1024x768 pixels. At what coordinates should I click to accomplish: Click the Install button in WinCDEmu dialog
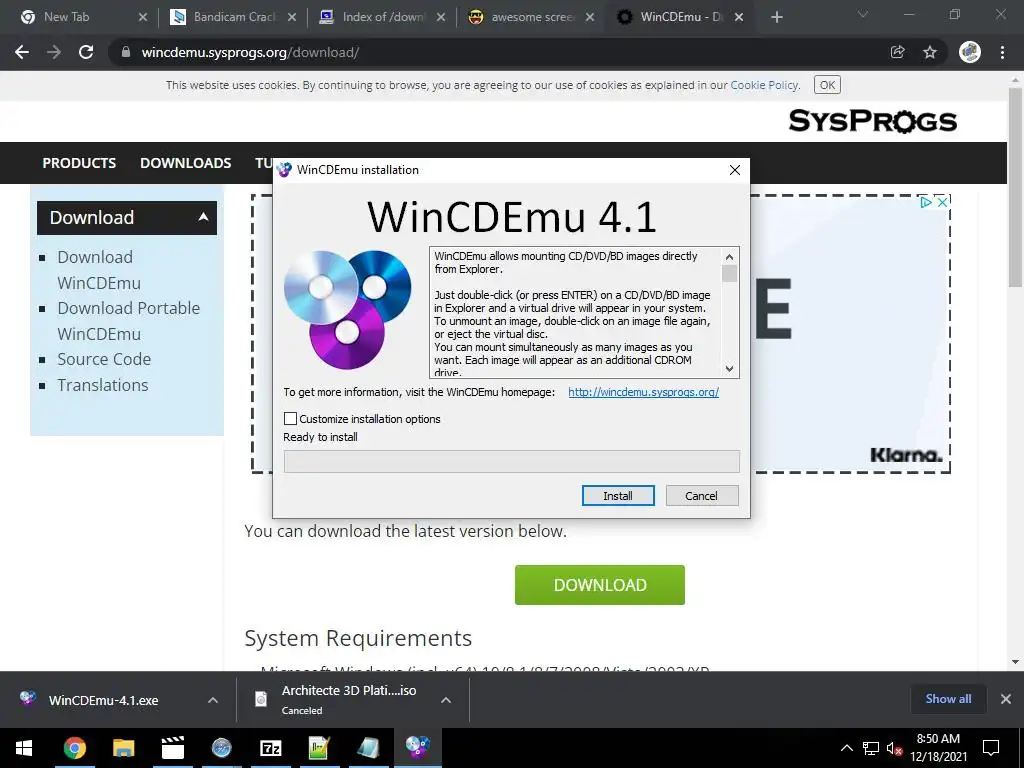pos(618,496)
